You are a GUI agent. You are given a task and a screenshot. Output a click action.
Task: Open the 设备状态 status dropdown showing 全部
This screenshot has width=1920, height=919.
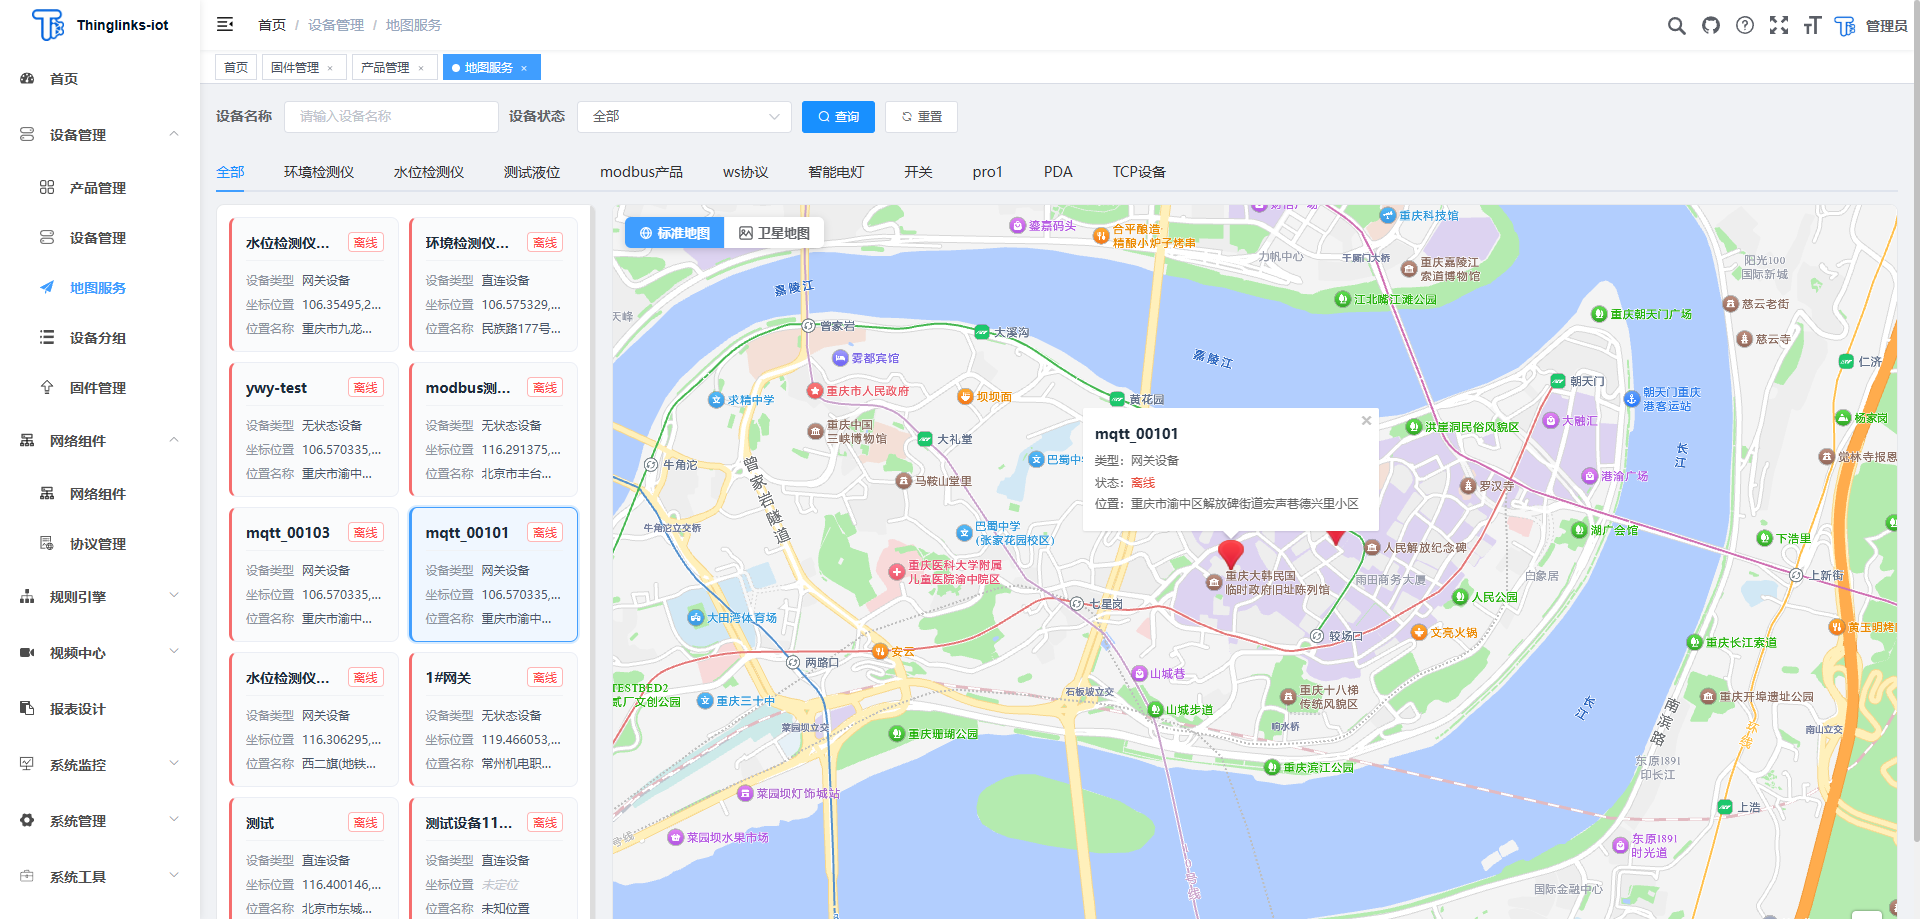[684, 116]
